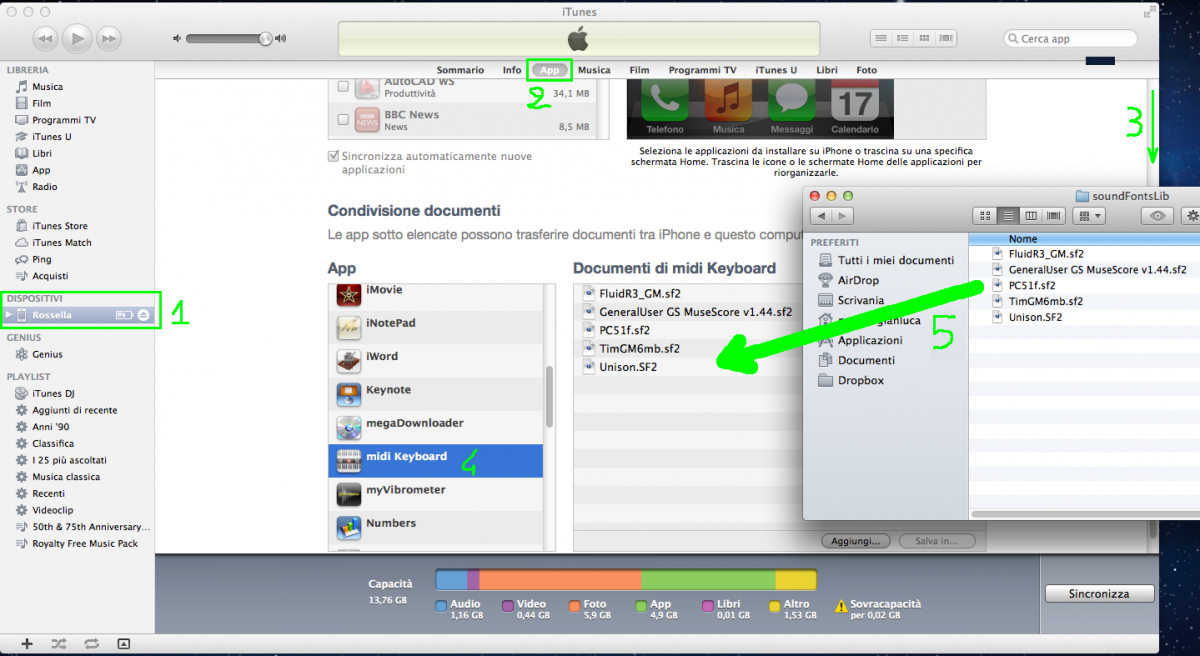The height and width of the screenshot is (656, 1200).
Task: Open the Finder action gear menu
Action: (1189, 216)
